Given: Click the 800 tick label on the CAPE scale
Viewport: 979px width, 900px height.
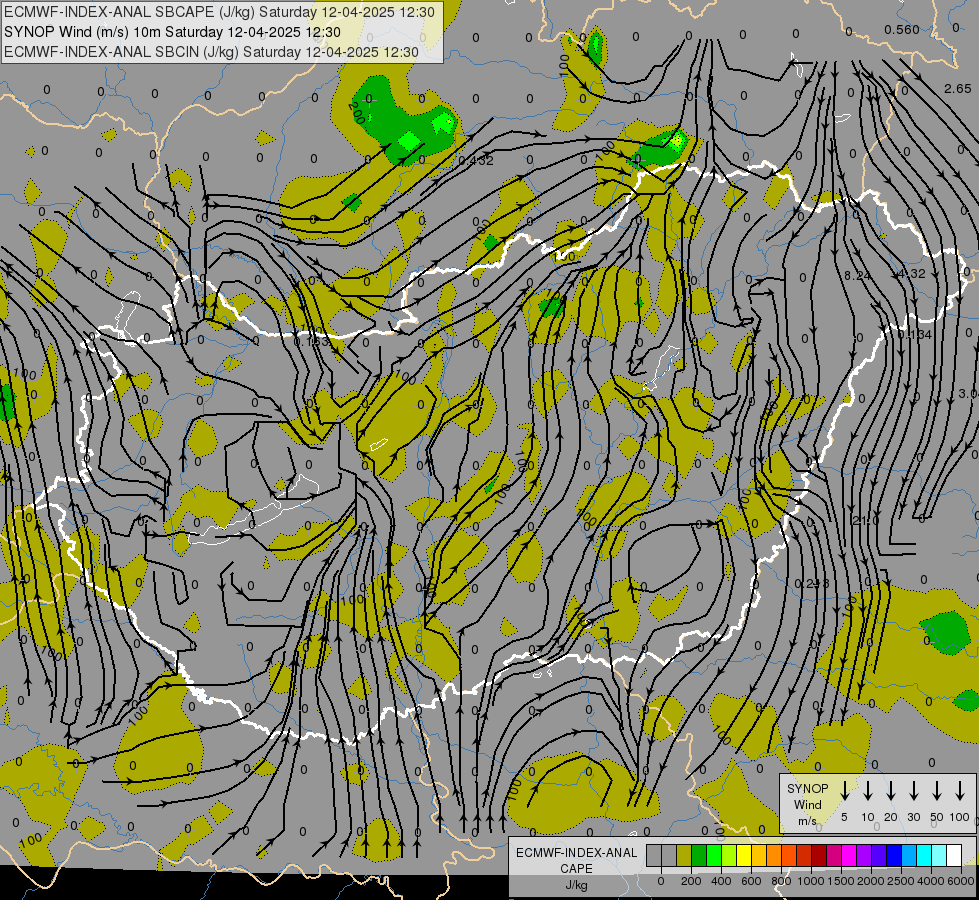Looking at the screenshot, I should 781,881.
